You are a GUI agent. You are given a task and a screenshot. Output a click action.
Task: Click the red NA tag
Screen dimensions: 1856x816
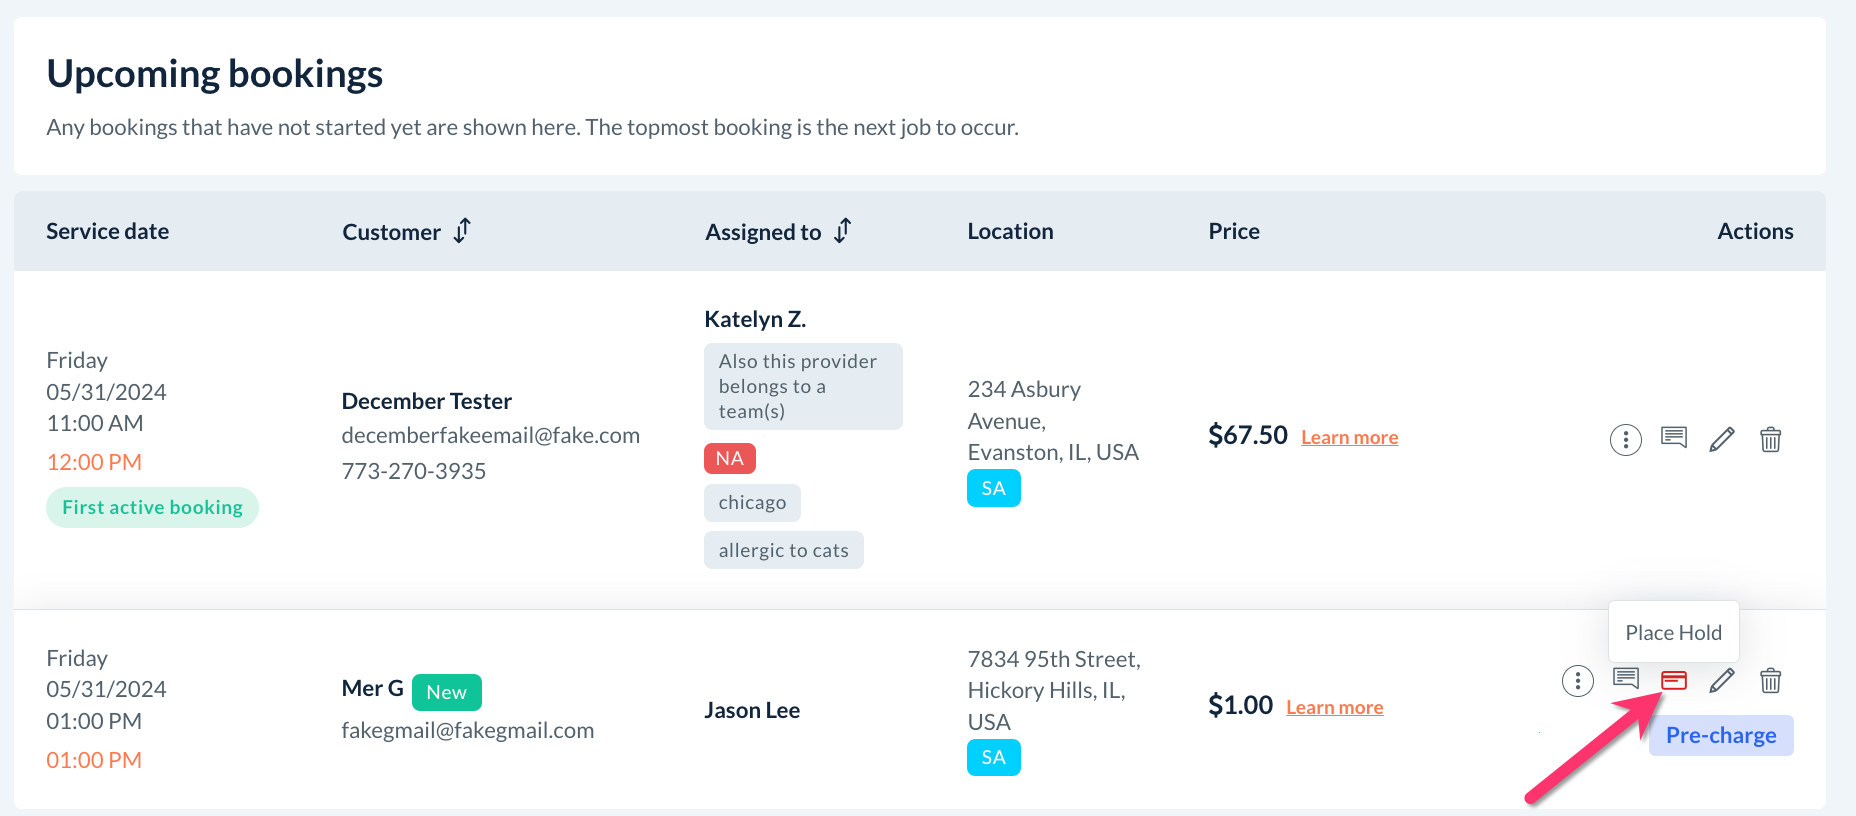[x=729, y=458]
